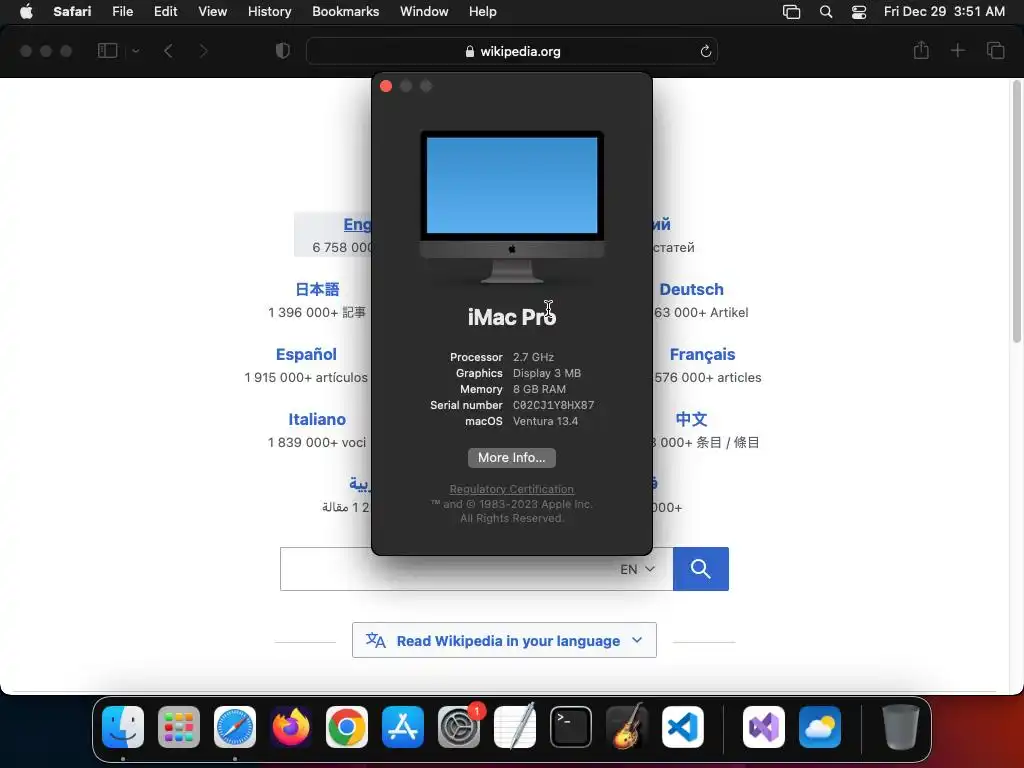The height and width of the screenshot is (768, 1024).
Task: Click the wikipedia.org address bar
Action: click(x=512, y=51)
